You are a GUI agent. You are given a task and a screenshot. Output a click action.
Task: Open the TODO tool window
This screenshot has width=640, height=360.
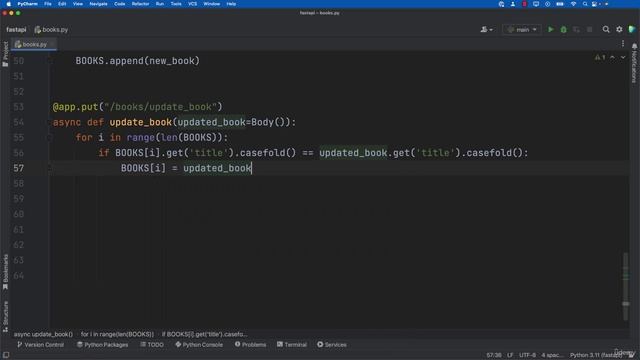click(x=152, y=344)
